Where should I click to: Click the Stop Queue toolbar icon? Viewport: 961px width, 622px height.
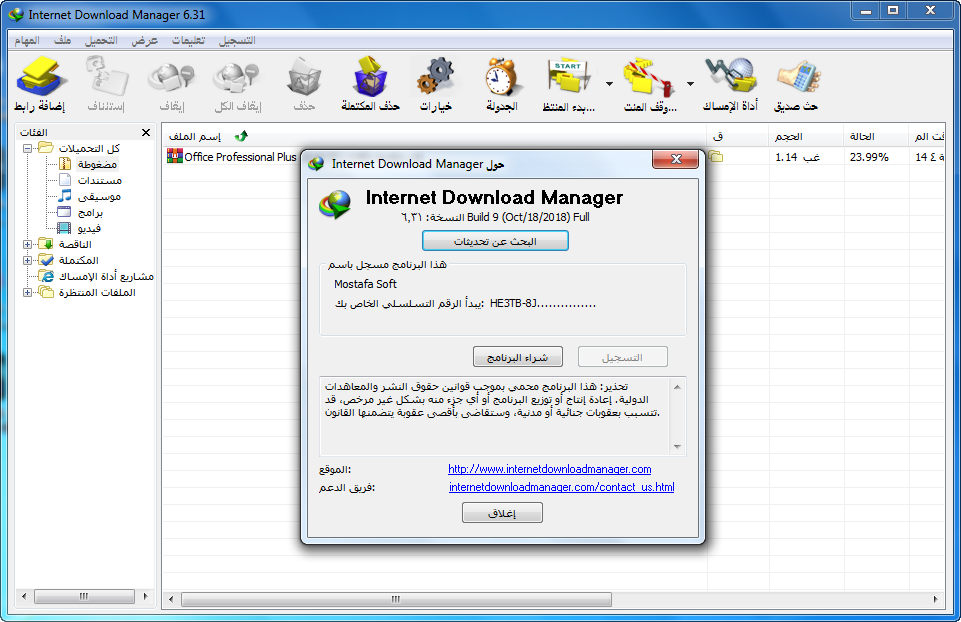pos(650,84)
